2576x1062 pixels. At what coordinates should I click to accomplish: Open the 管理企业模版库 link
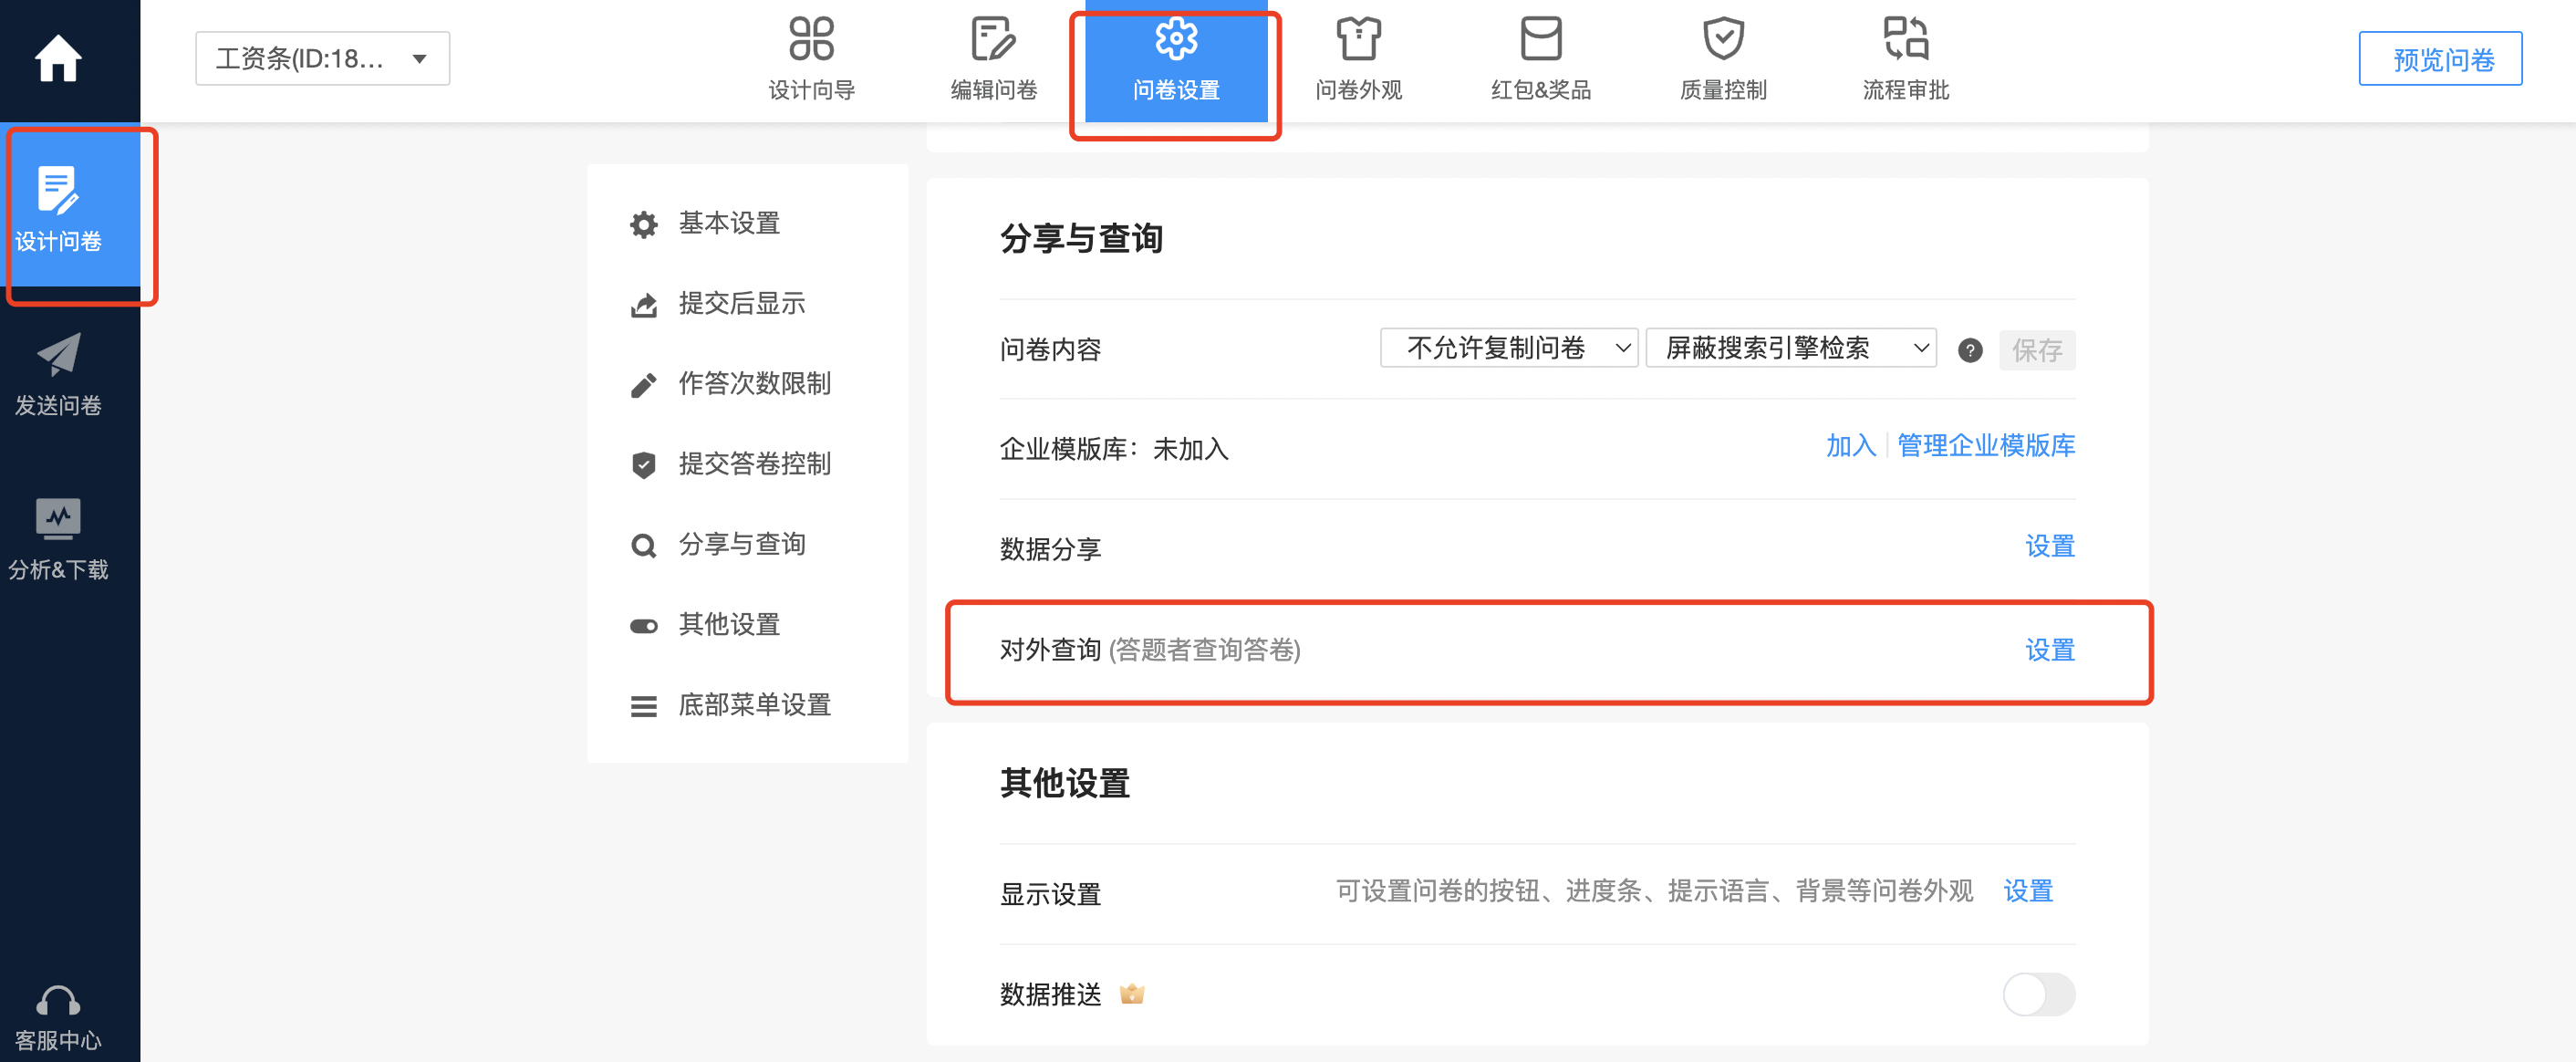point(1985,446)
